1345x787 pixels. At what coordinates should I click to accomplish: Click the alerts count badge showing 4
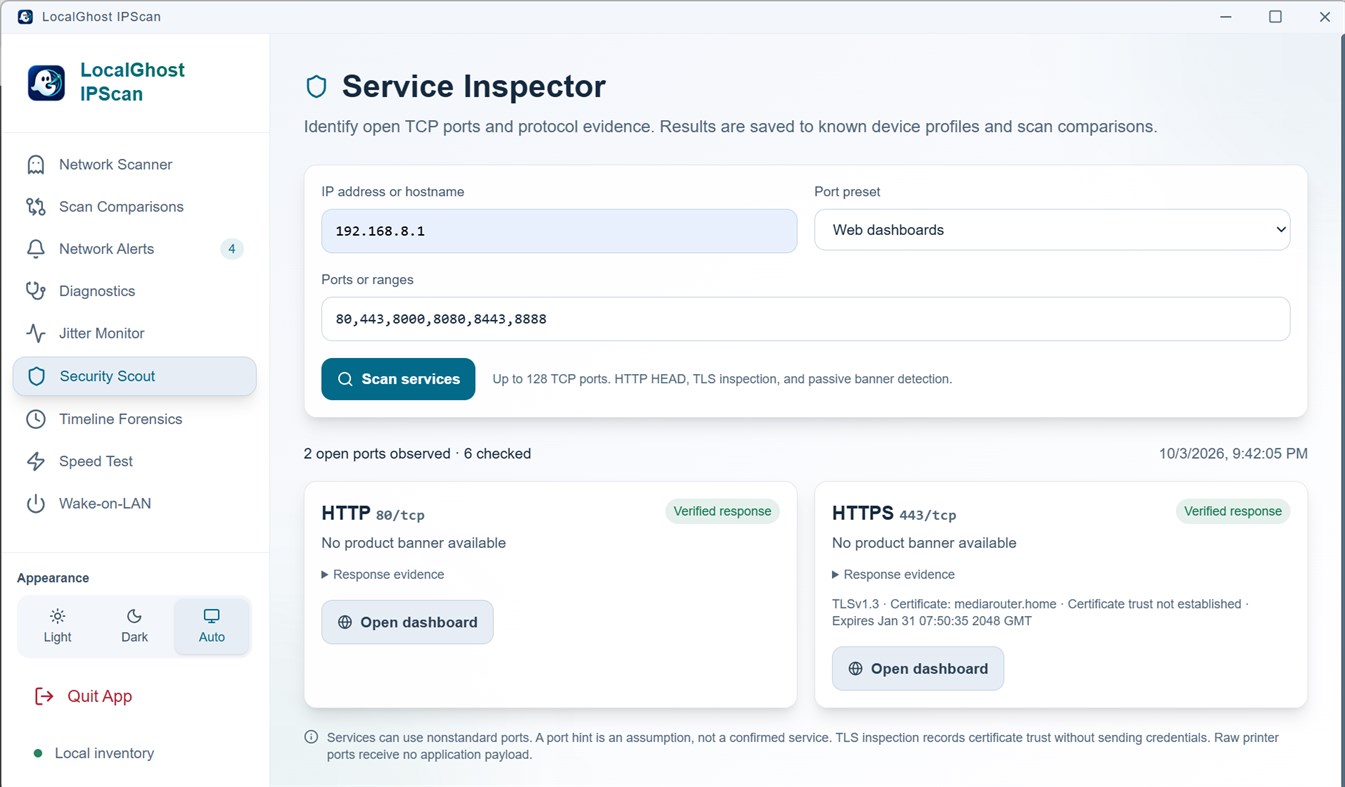pos(231,249)
